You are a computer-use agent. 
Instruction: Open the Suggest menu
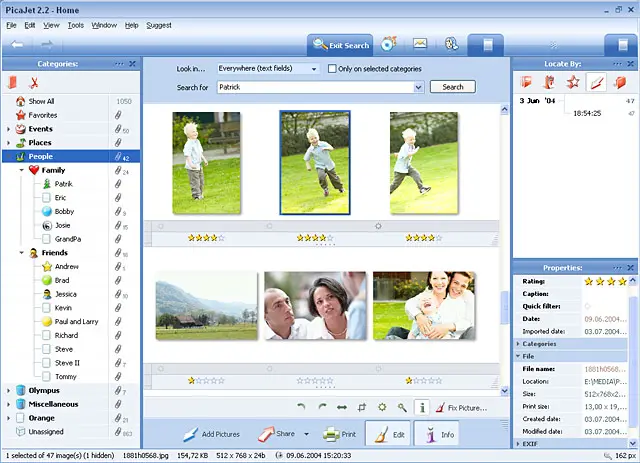(x=158, y=24)
